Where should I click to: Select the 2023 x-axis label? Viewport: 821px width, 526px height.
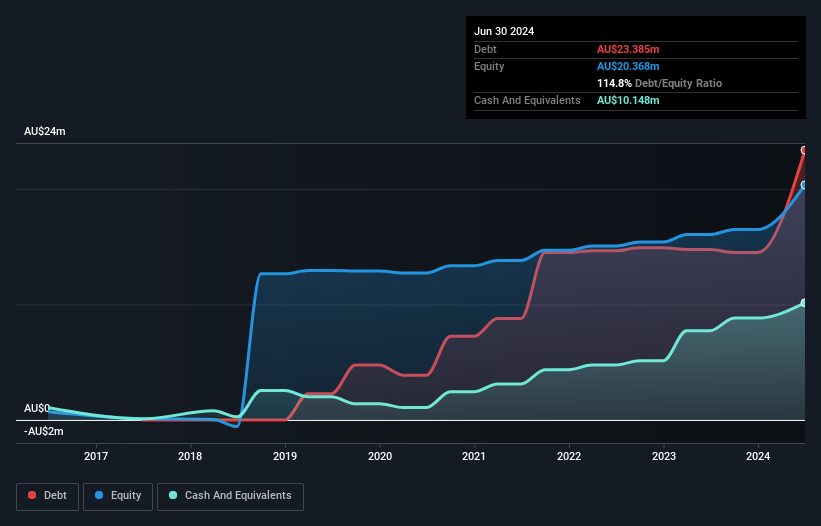tap(664, 456)
